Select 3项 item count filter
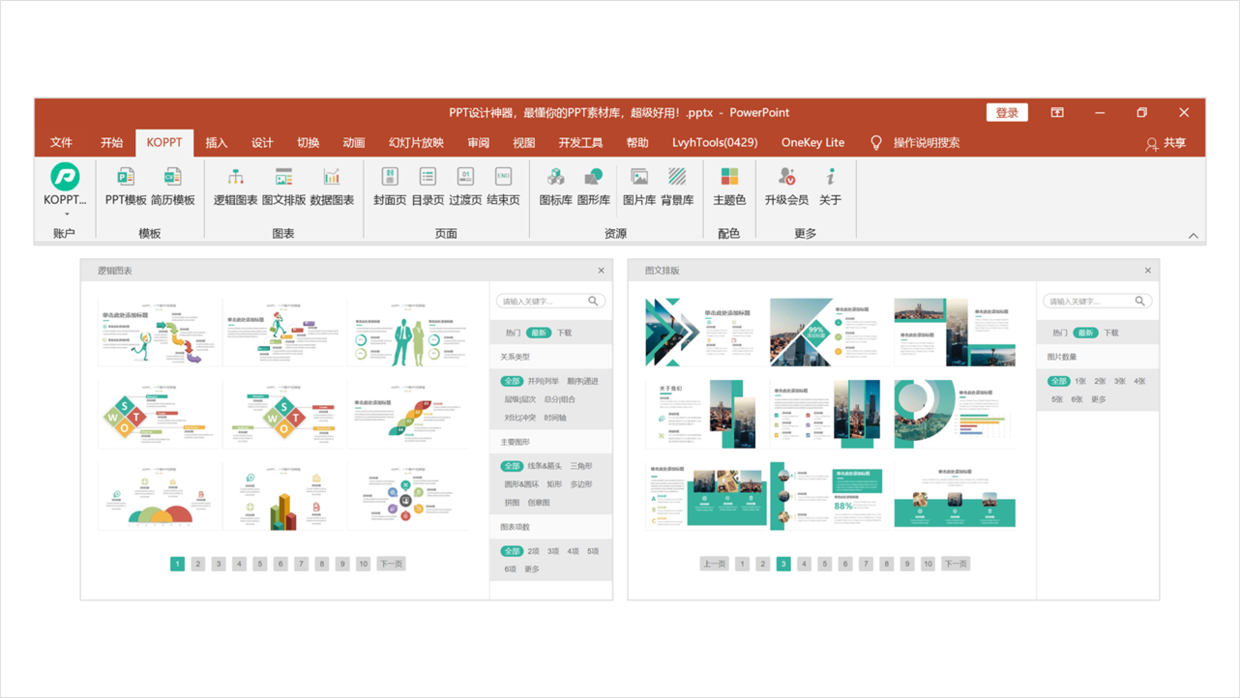Screen dimensions: 1240x698 coord(553,551)
